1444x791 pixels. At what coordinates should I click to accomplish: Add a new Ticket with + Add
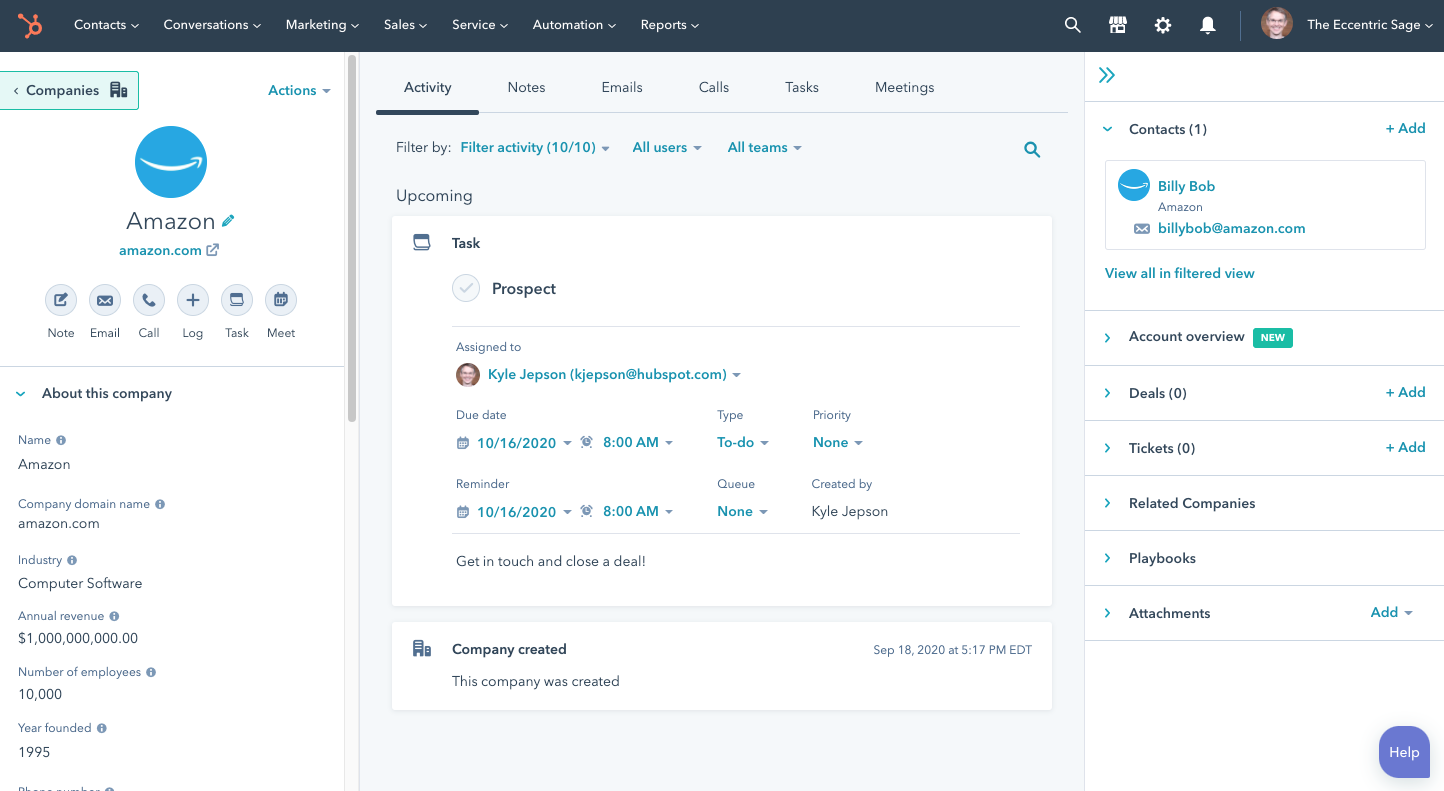(1405, 447)
